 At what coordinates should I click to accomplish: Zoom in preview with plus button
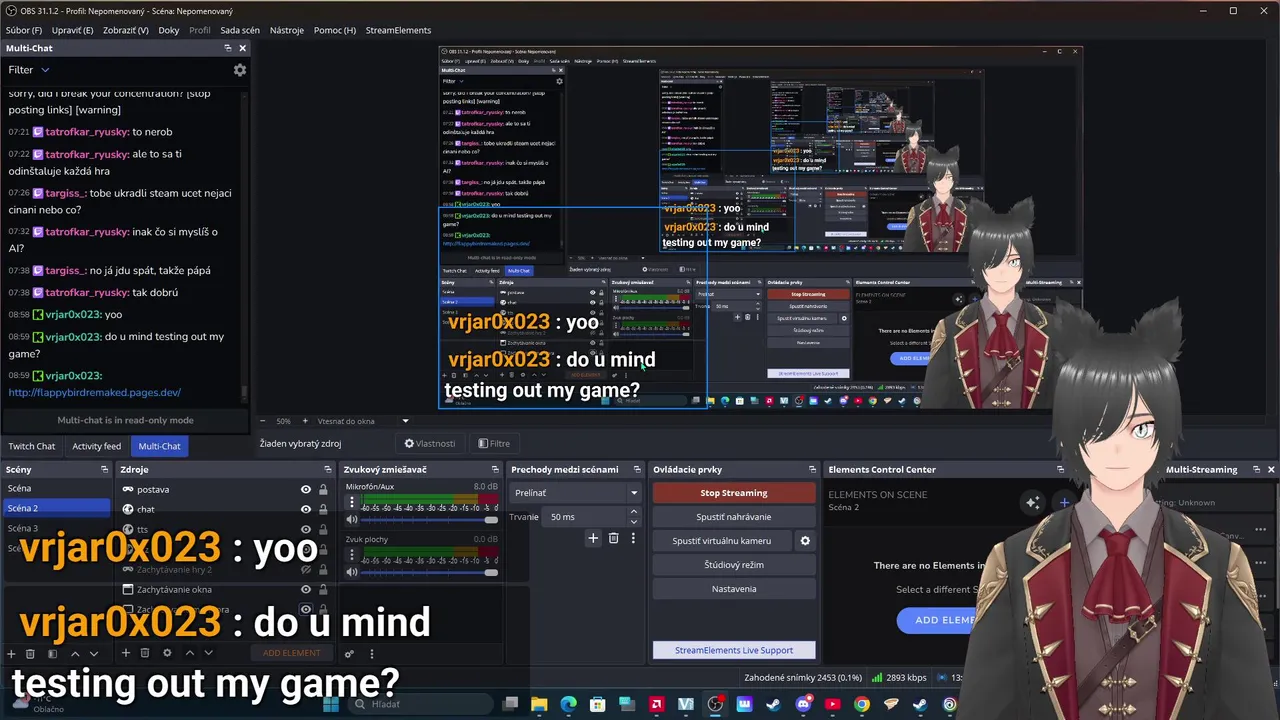click(x=304, y=421)
